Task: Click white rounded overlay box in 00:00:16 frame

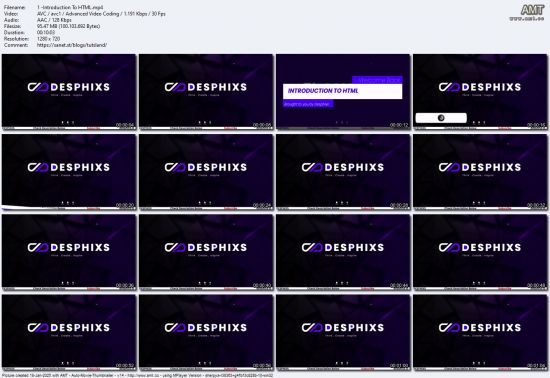Action: click(441, 118)
